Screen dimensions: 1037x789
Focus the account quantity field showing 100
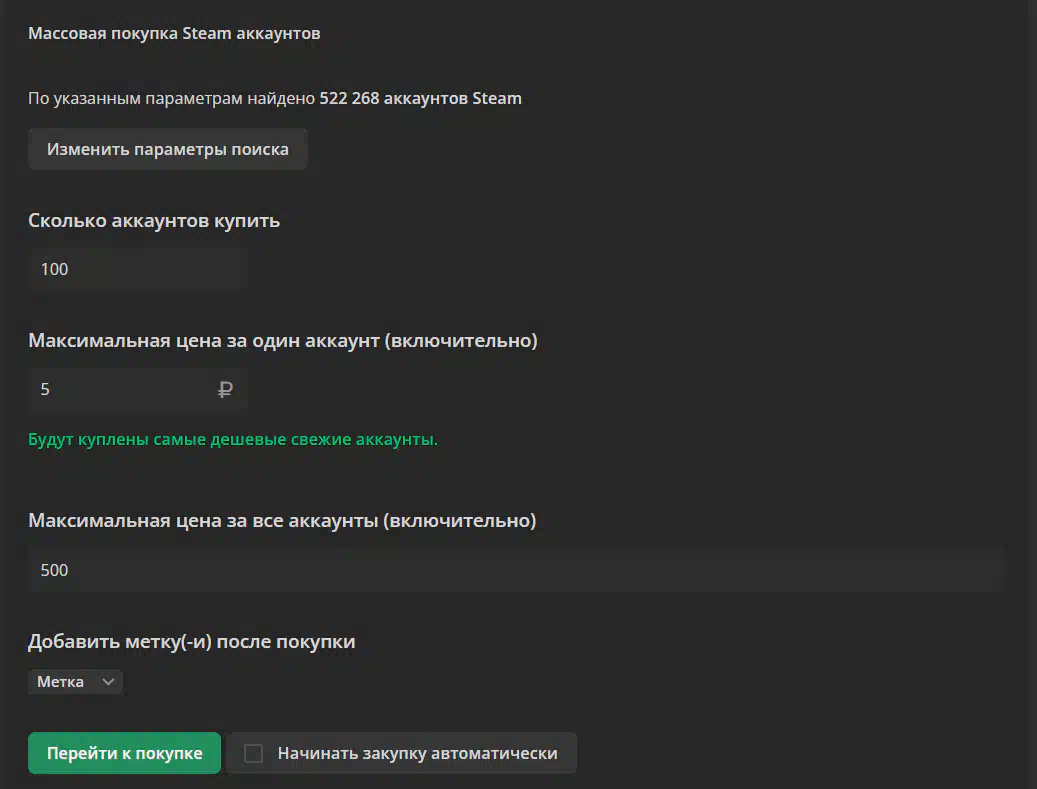[x=138, y=269]
